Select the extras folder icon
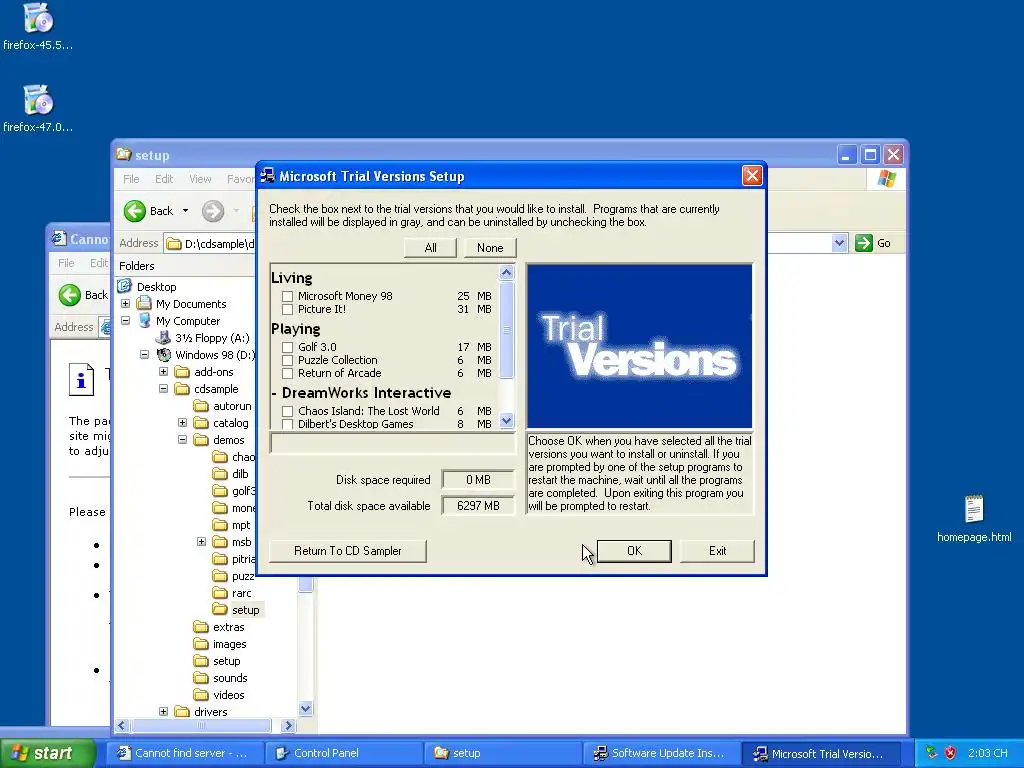The image size is (1024, 768). click(202, 626)
